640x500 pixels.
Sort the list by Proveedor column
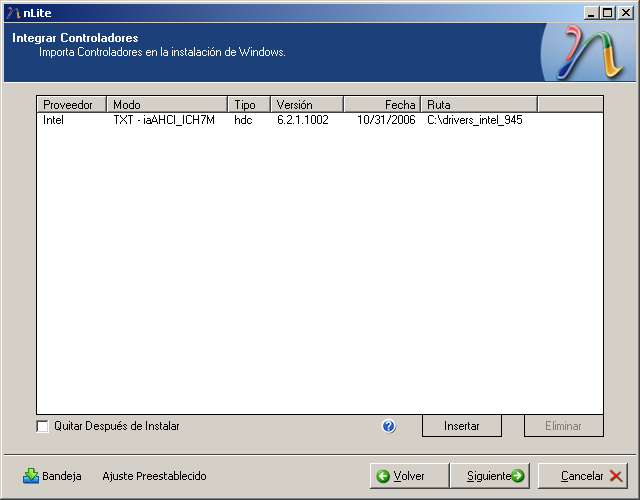click(71, 104)
